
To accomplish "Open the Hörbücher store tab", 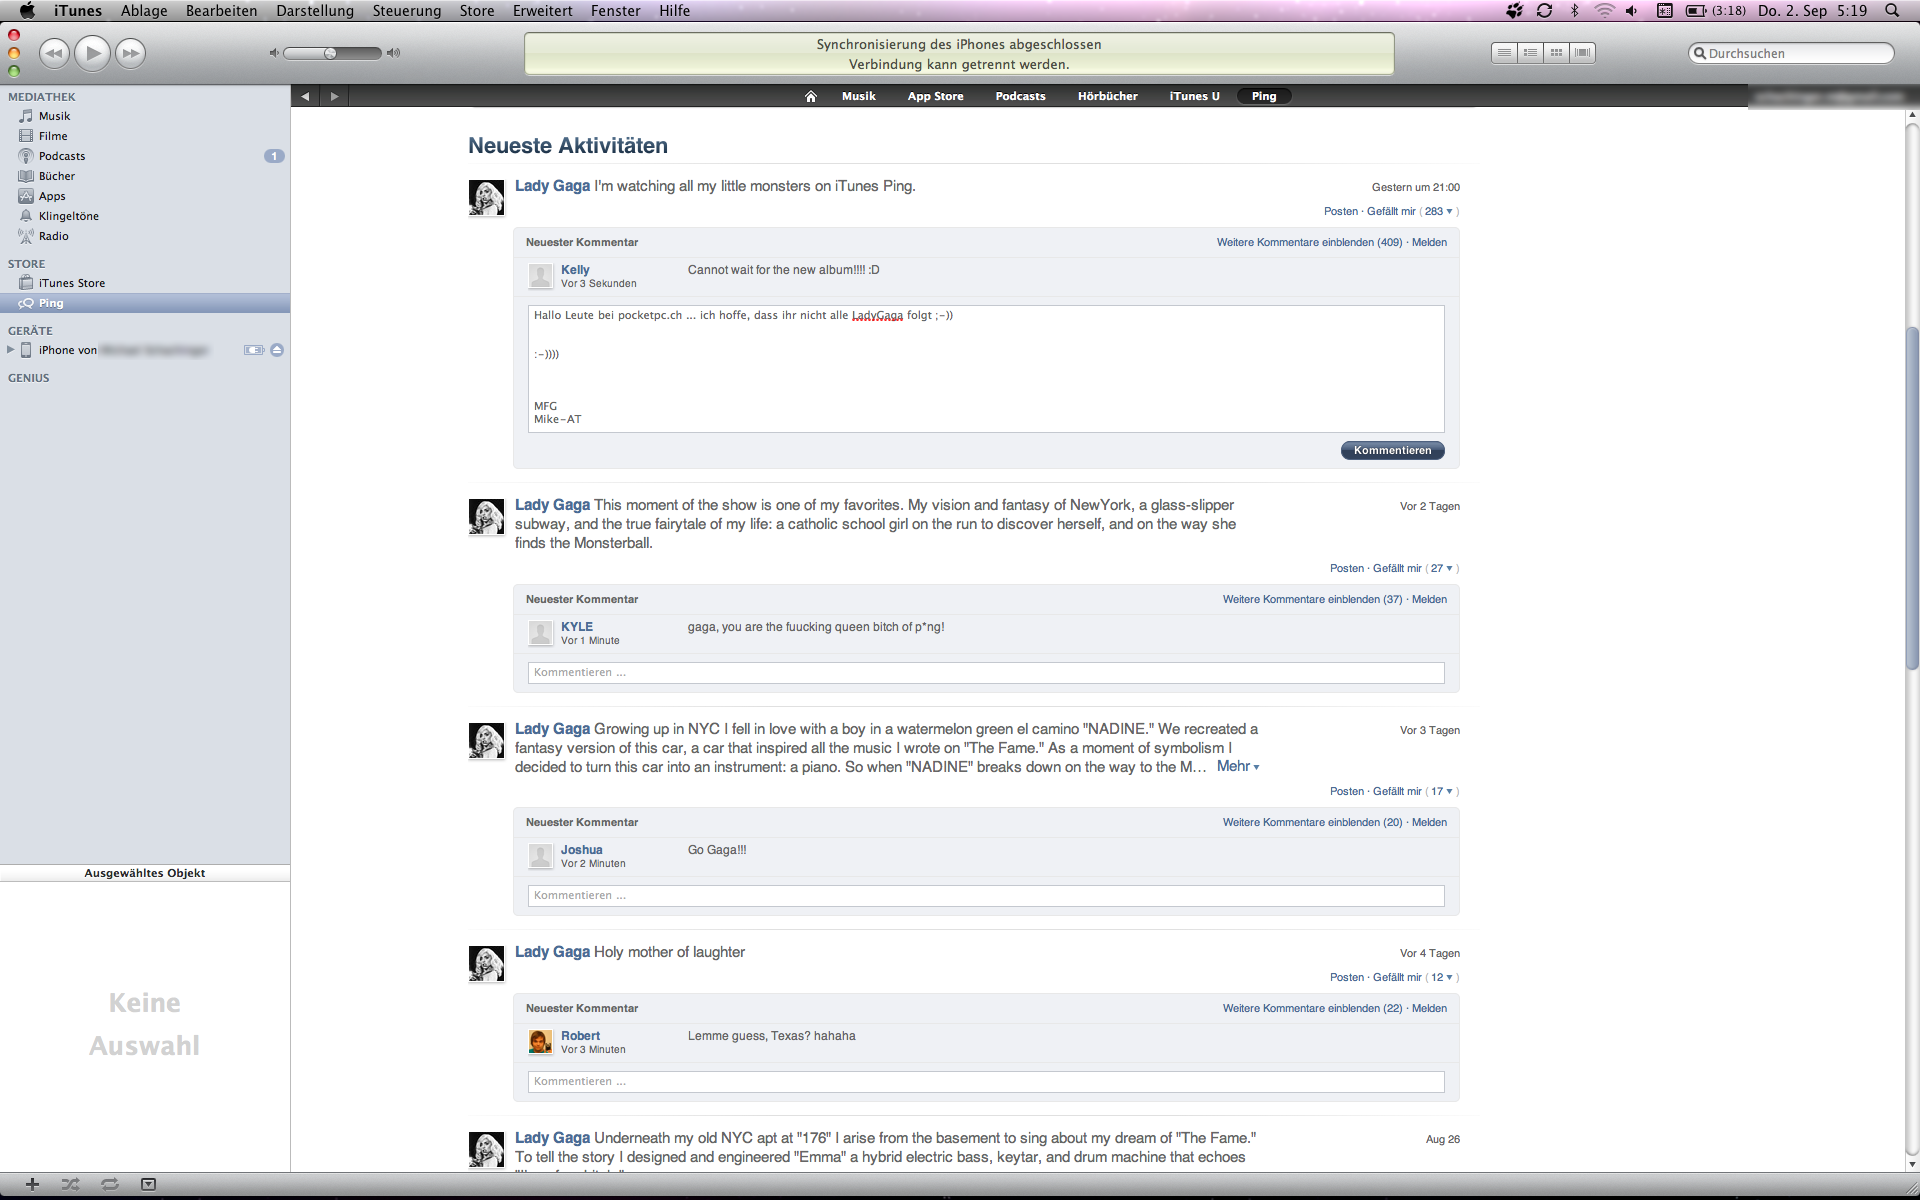I will (1108, 96).
